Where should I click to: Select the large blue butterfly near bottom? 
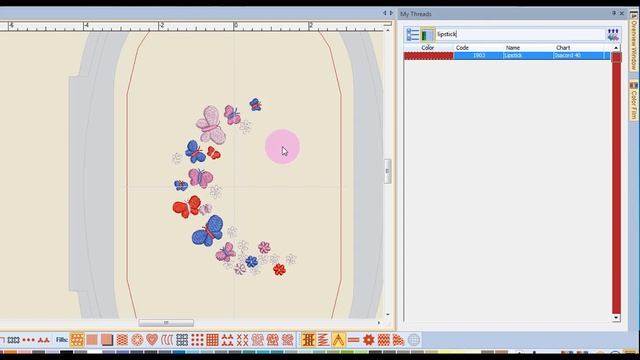[x=208, y=231]
